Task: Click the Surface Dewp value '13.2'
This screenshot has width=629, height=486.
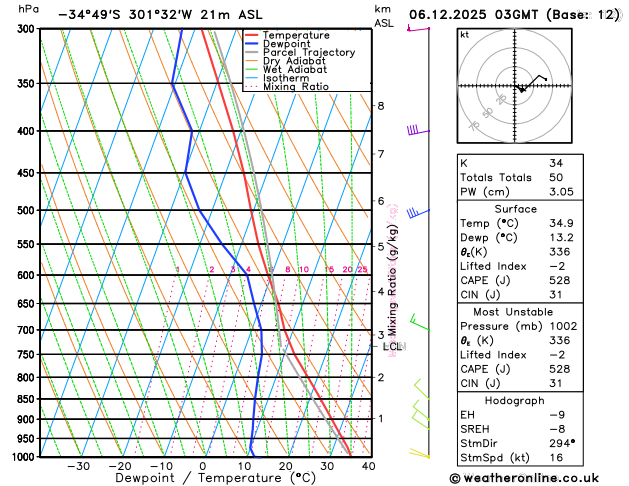Action: tap(562, 238)
